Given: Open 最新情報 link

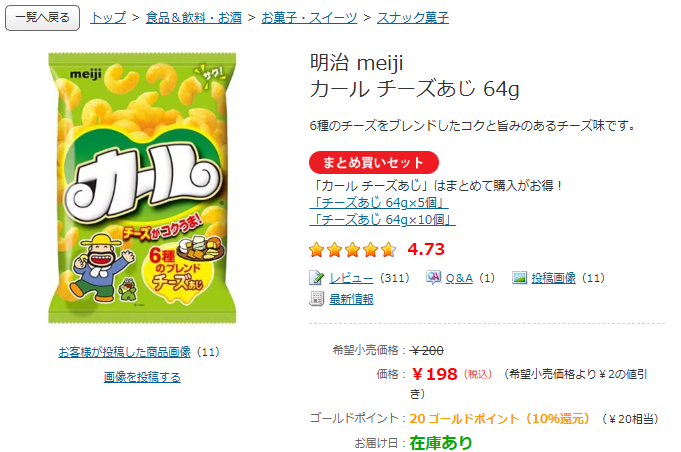Looking at the screenshot, I should coord(351,299).
